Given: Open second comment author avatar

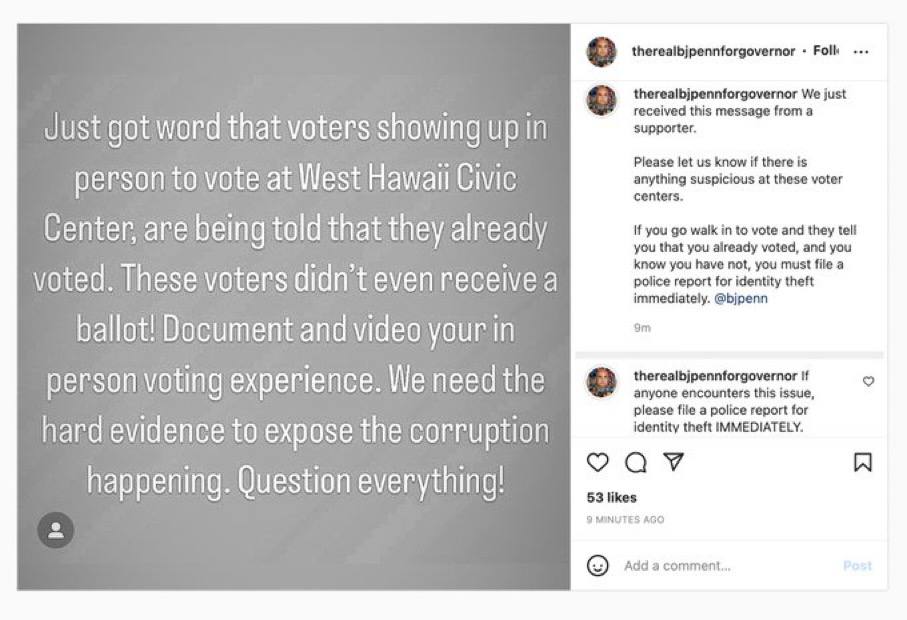Looking at the screenshot, I should (x=602, y=382).
